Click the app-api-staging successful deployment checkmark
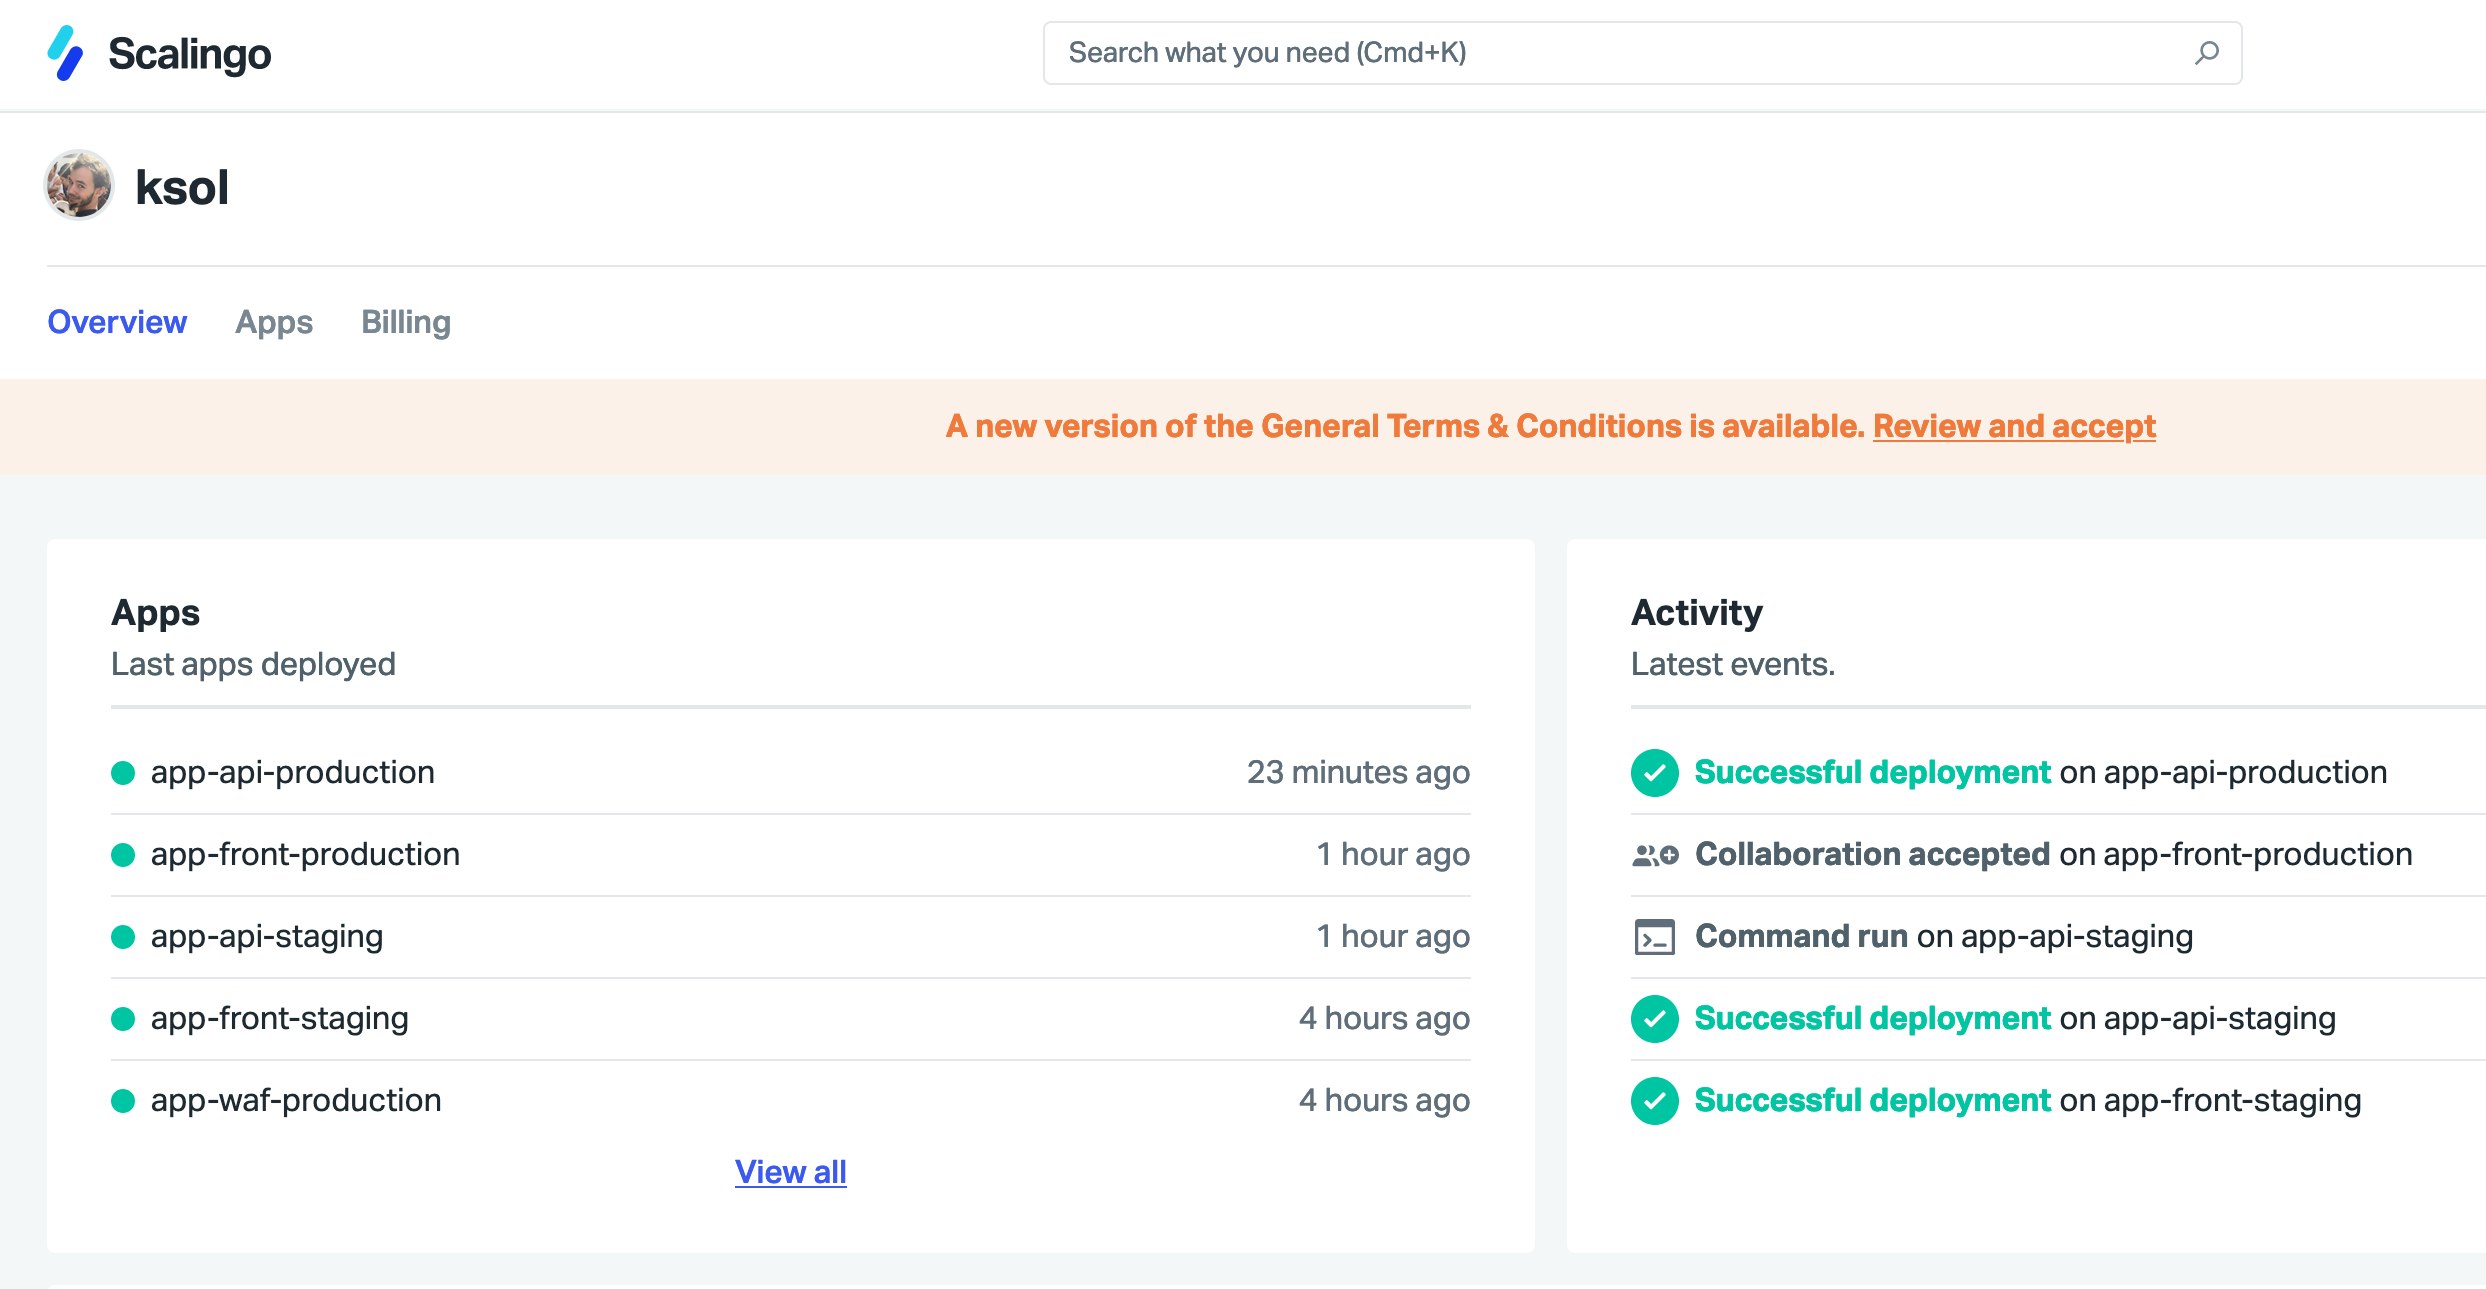This screenshot has height=1289, width=2486. coord(1654,1019)
